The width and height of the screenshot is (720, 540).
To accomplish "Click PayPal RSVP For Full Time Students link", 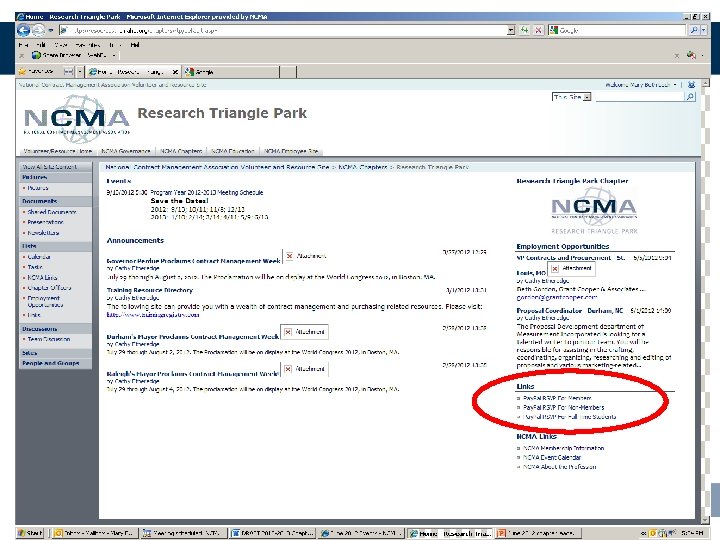I will pyautogui.click(x=569, y=417).
